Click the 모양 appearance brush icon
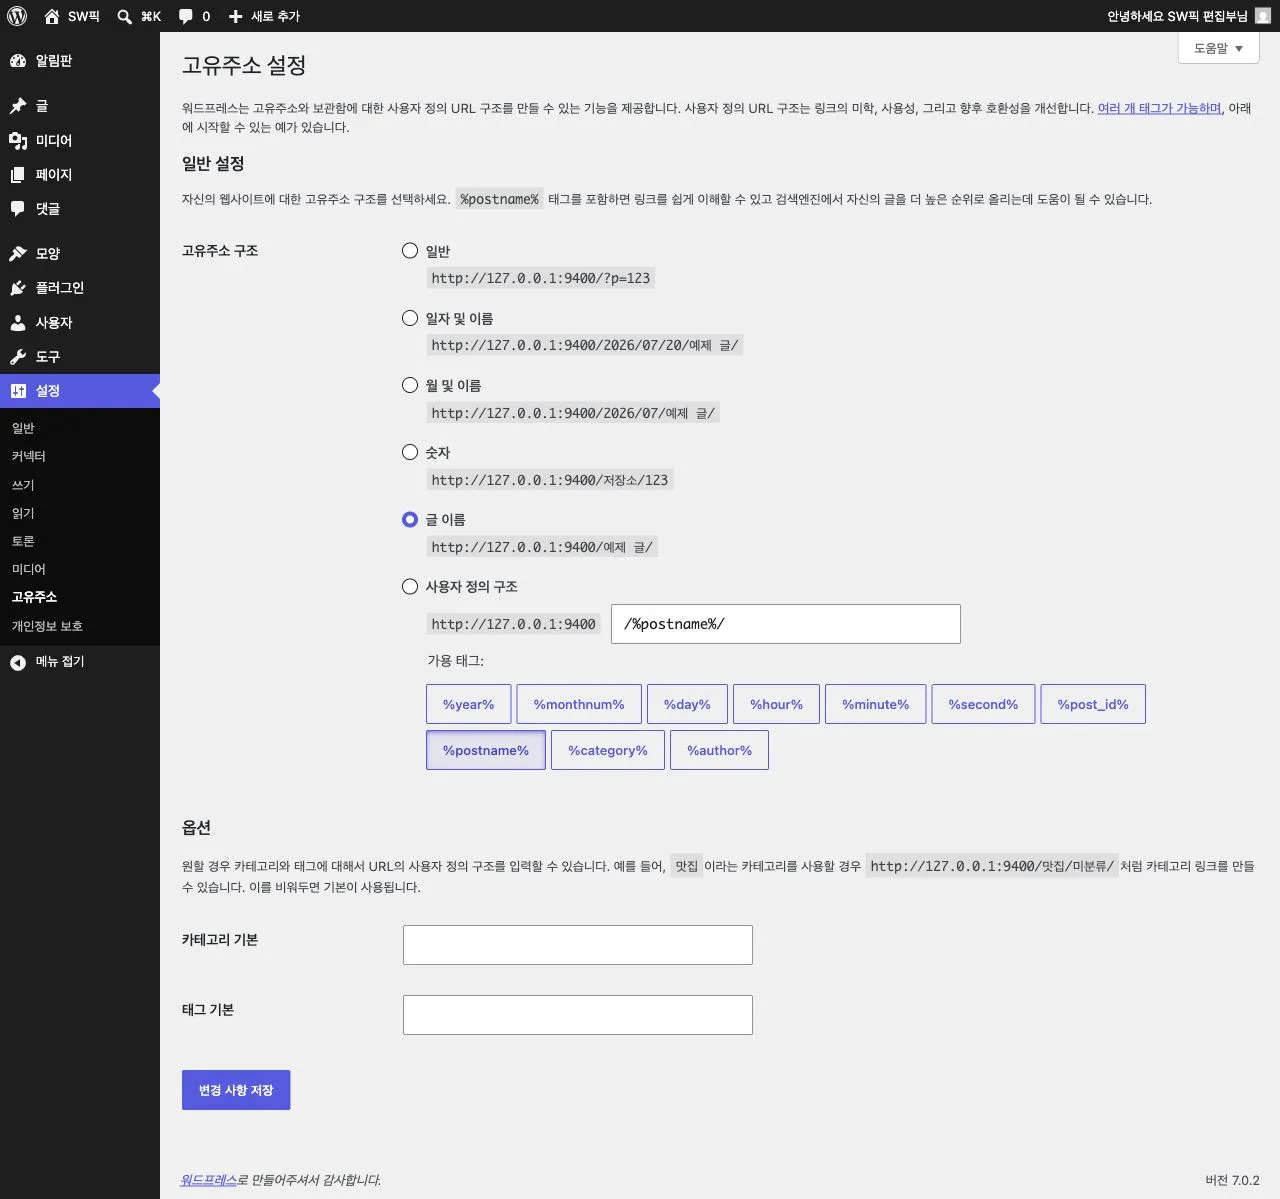This screenshot has height=1199, width=1280. coord(18,254)
